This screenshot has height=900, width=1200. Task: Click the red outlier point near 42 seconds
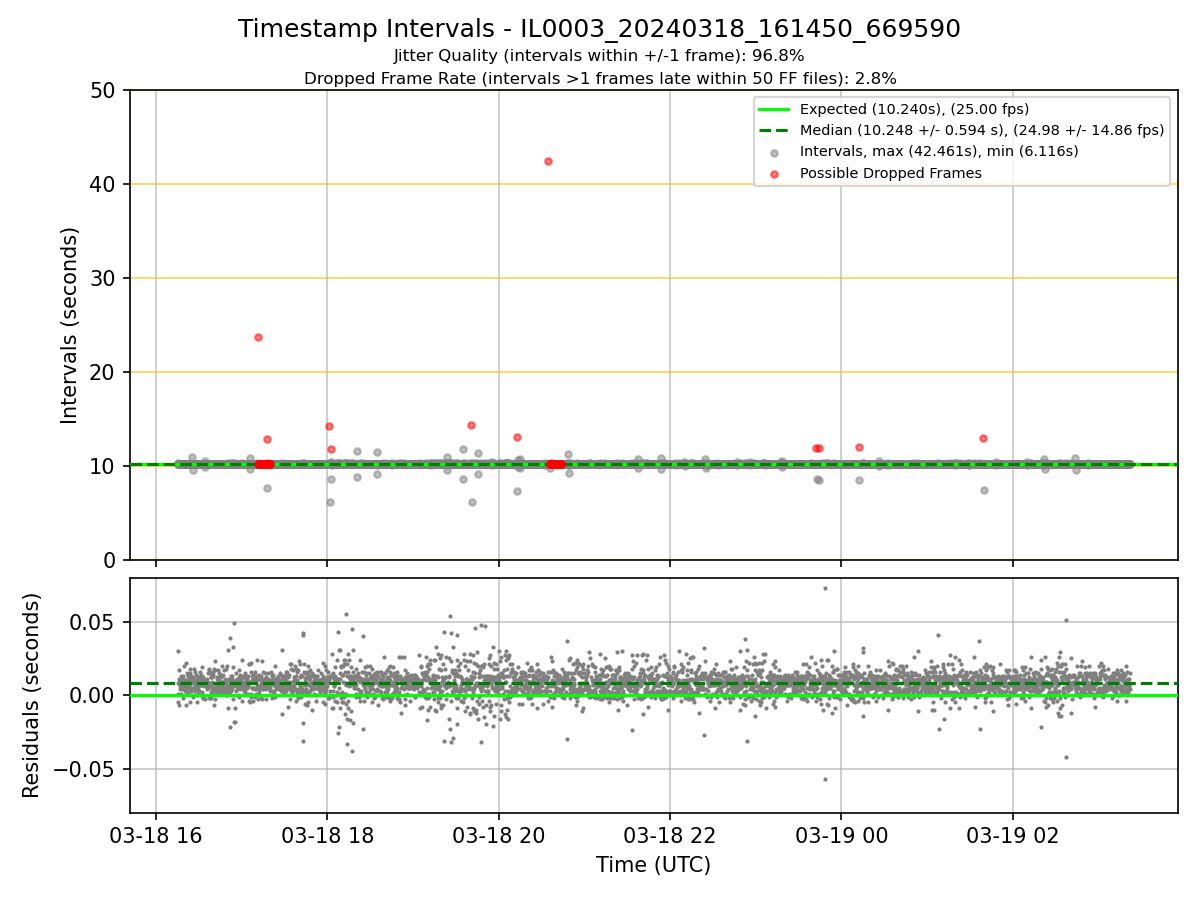(x=548, y=161)
